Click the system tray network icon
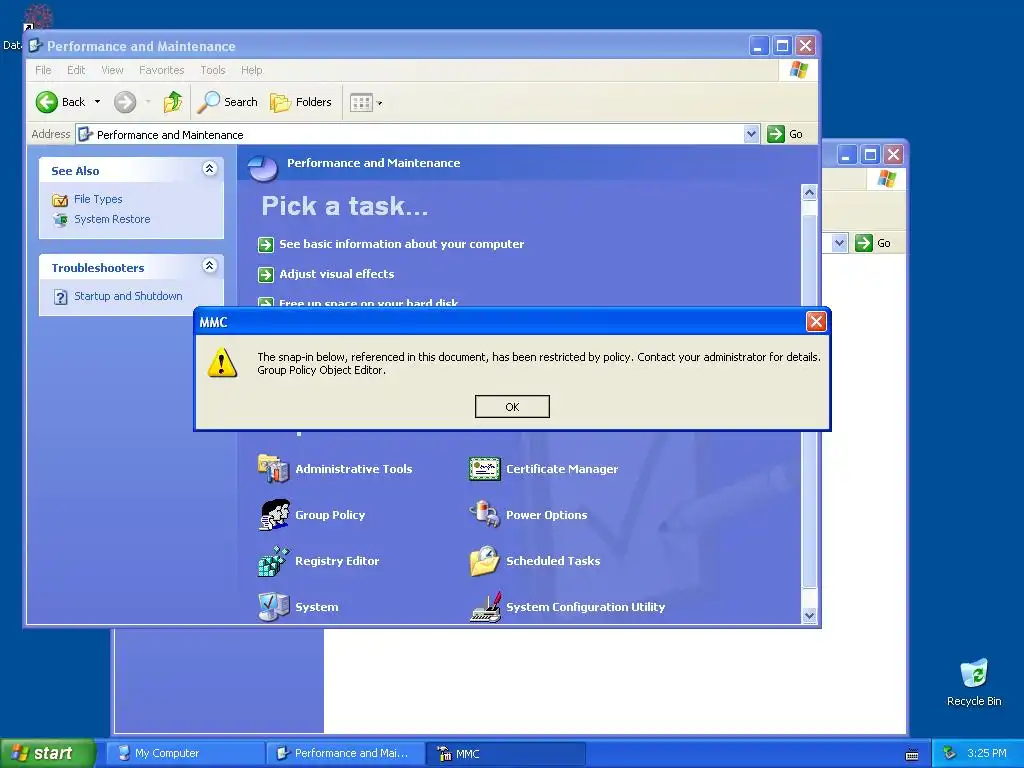Viewport: 1024px width, 768px height. point(949,754)
